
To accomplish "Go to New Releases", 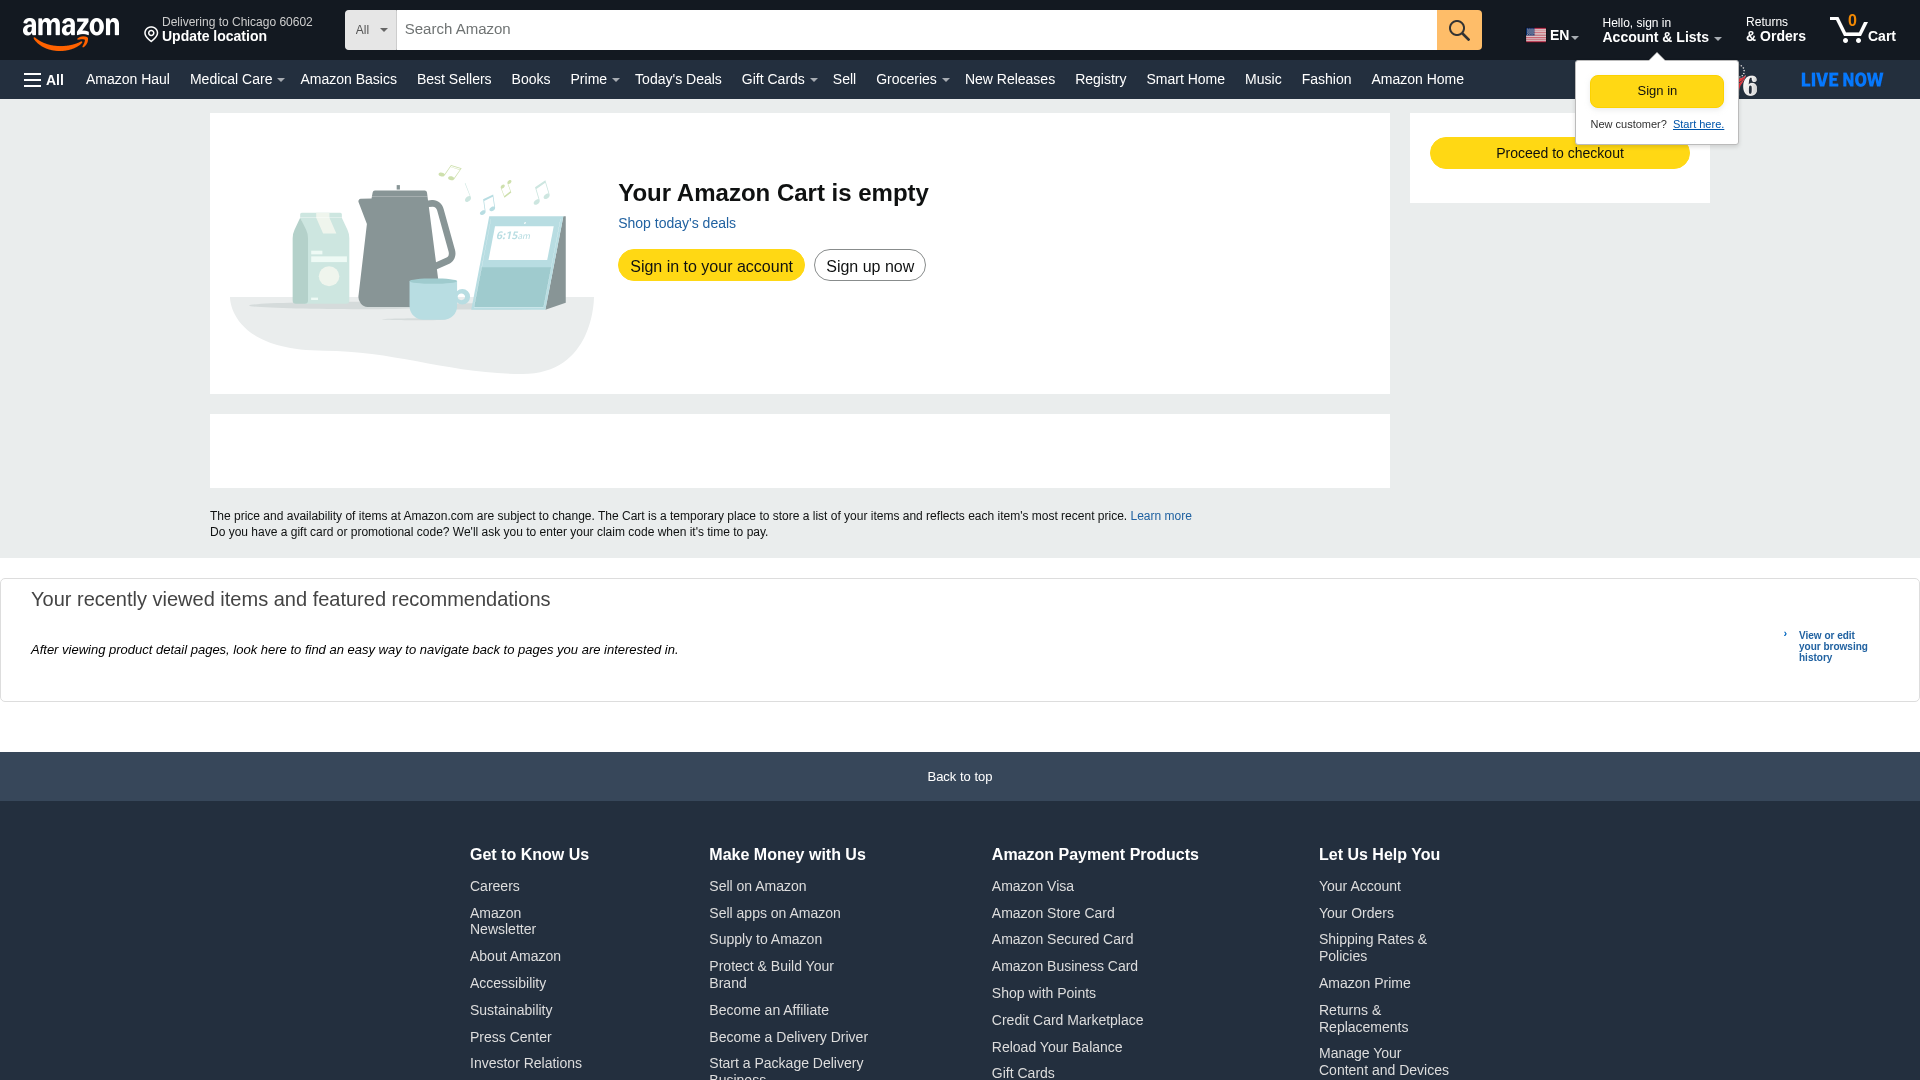I will pos(1010,79).
